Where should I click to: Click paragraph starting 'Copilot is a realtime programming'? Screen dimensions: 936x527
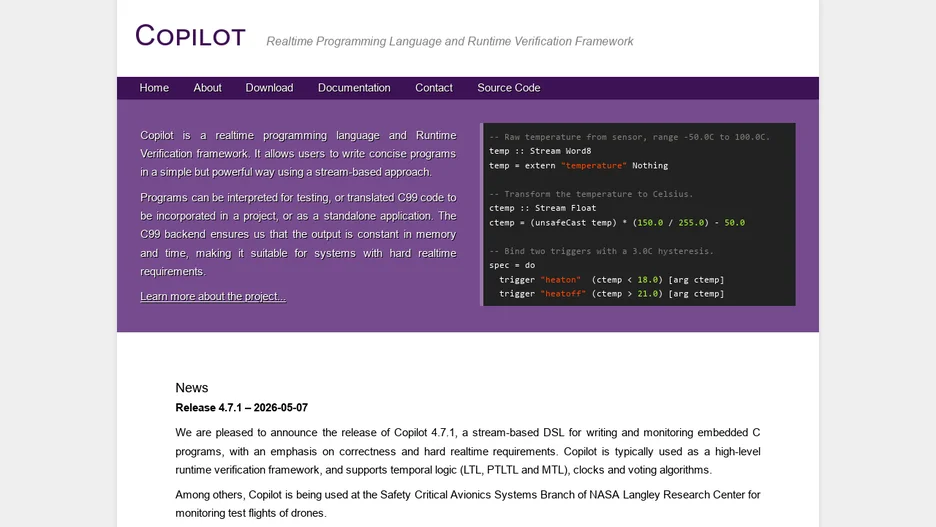298,153
